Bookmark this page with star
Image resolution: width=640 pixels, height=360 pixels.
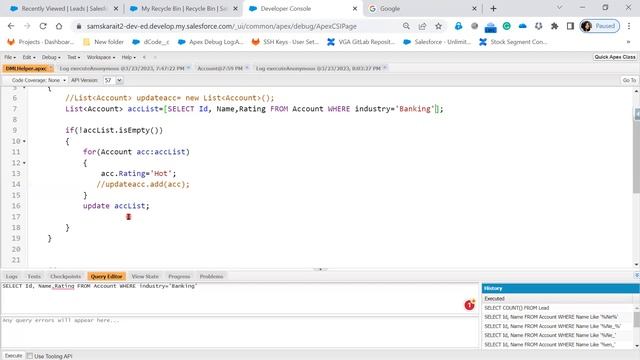point(438,26)
